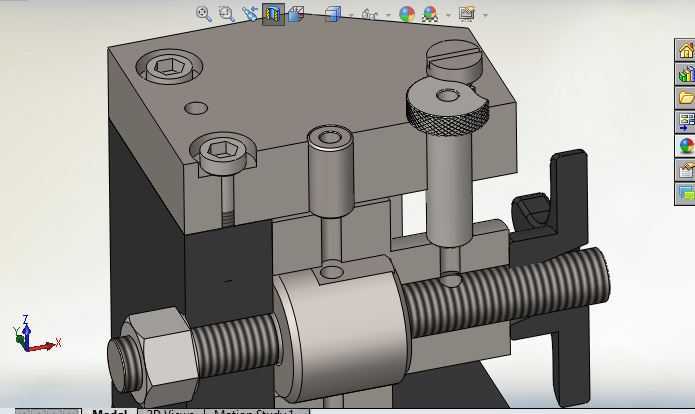Open the Design Library task pane tab
This screenshot has height=414, width=695.
tap(685, 74)
